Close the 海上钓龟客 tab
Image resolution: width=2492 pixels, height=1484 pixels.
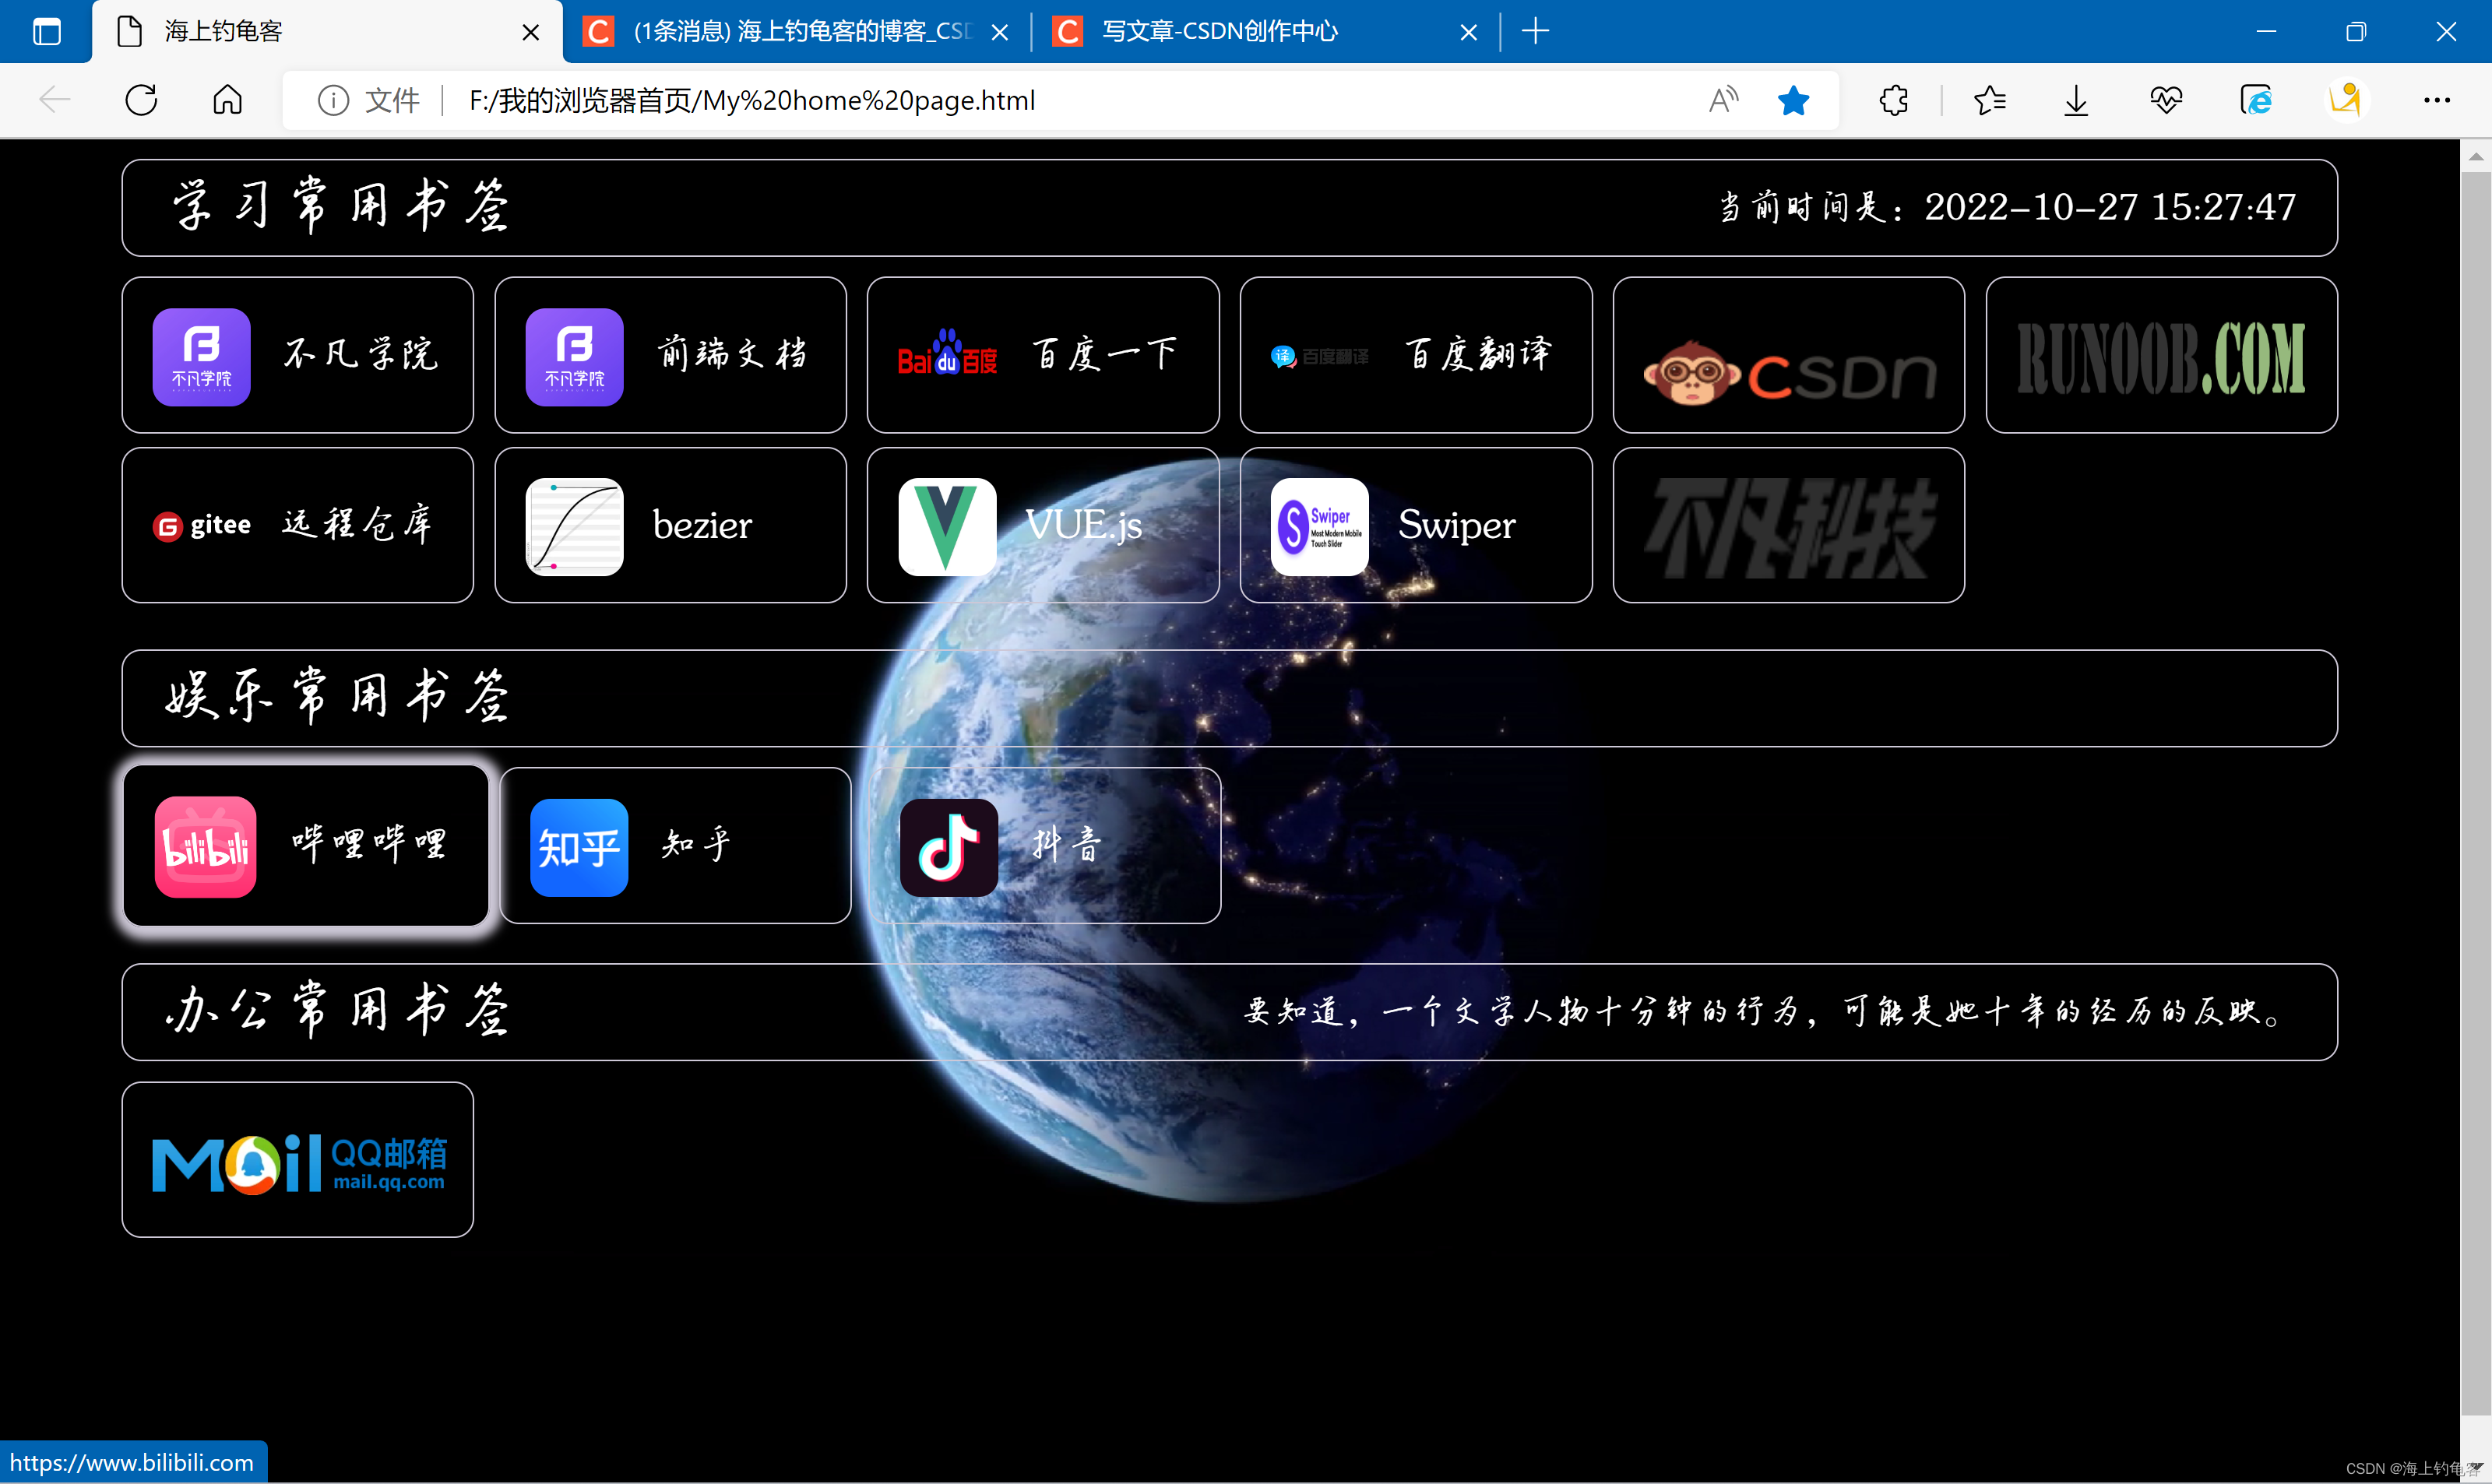pyautogui.click(x=531, y=32)
